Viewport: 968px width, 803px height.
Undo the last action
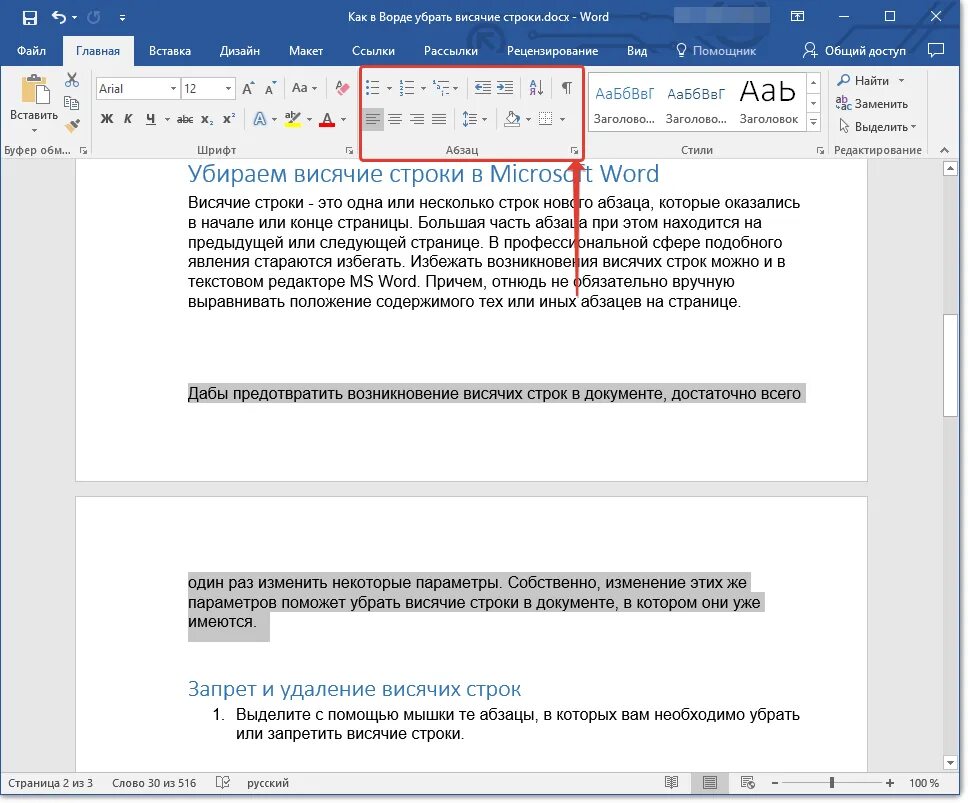coord(59,17)
